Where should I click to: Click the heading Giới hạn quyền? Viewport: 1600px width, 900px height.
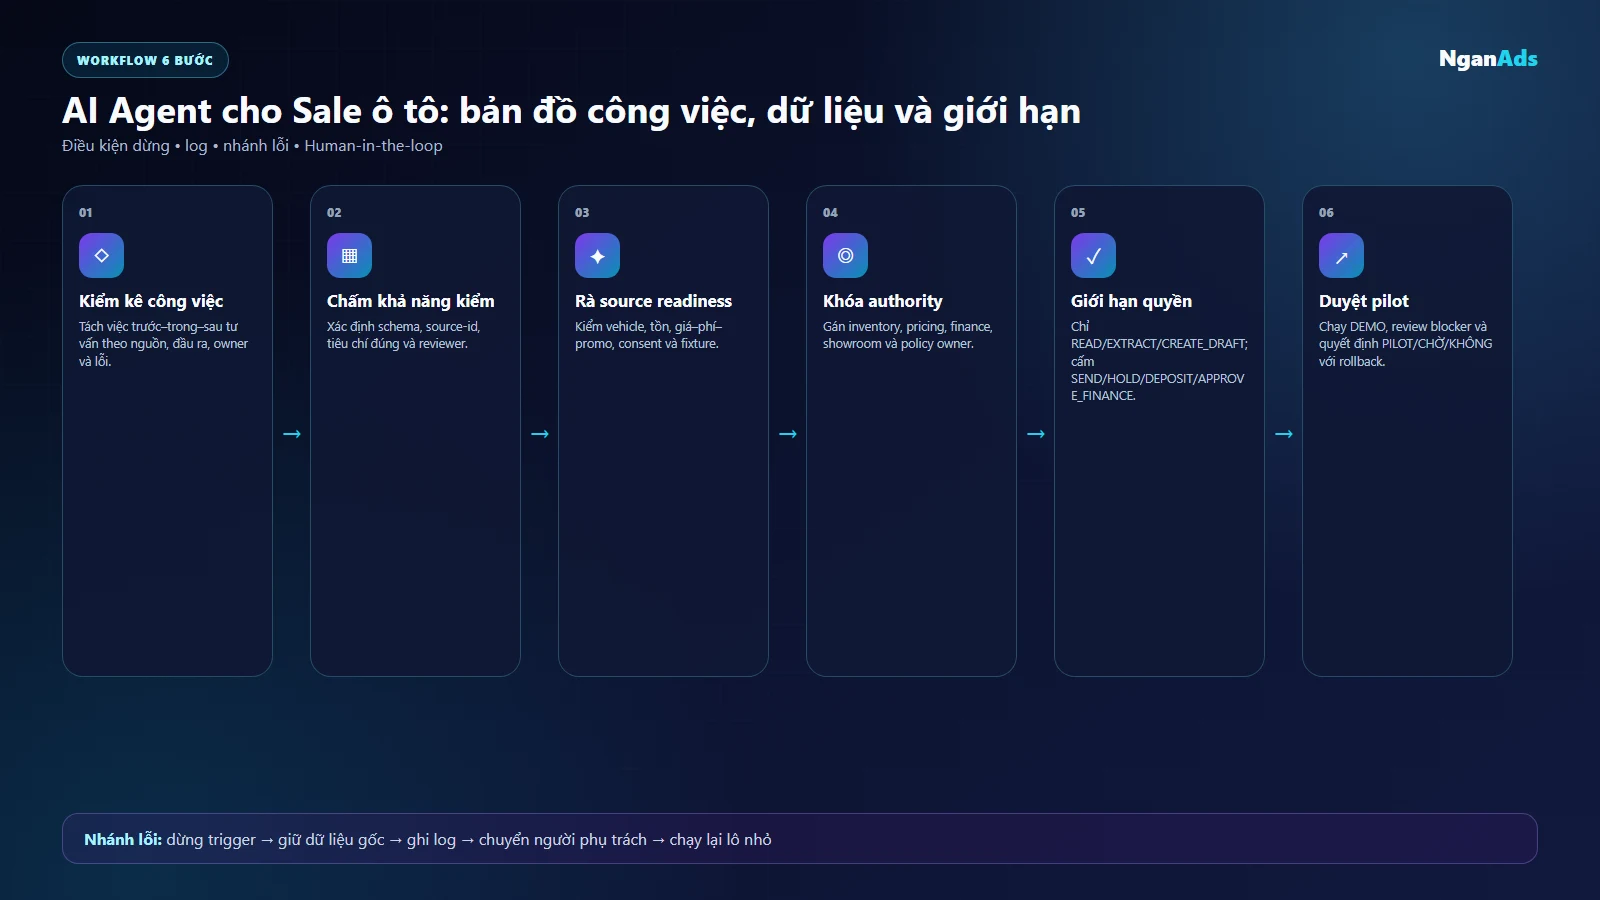tap(1131, 301)
